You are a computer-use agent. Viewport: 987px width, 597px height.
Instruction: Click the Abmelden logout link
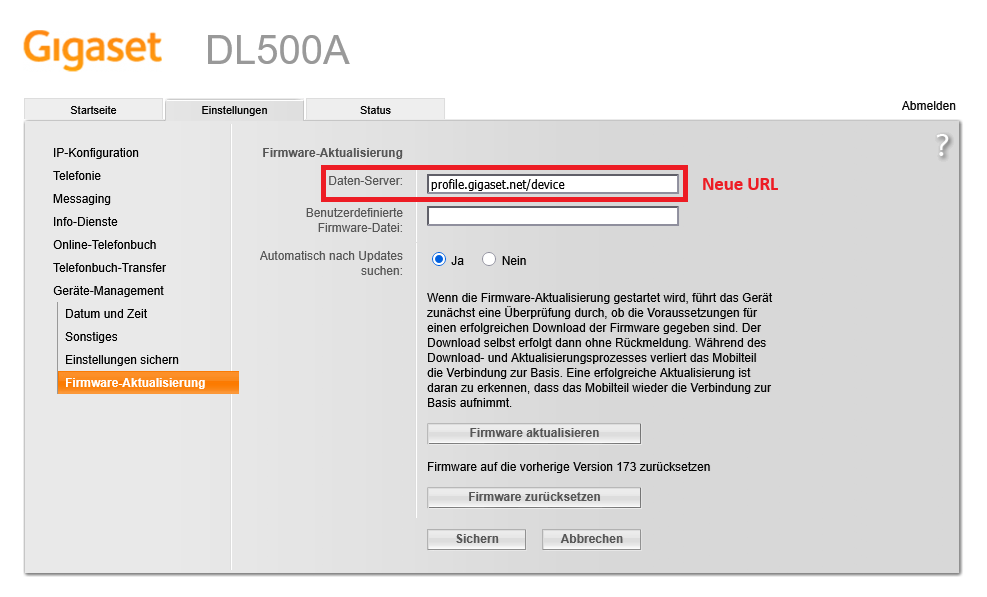[x=929, y=105]
